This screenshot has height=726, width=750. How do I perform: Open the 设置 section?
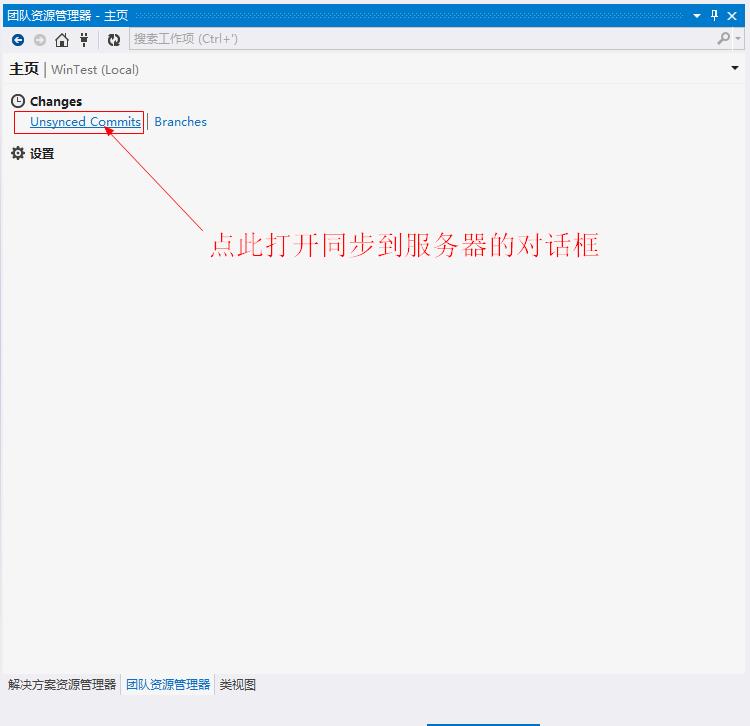pos(42,154)
